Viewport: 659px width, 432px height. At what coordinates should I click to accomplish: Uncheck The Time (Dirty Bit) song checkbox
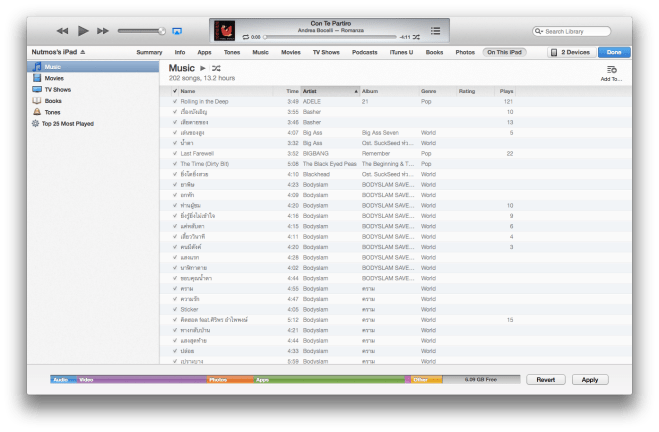[174, 162]
